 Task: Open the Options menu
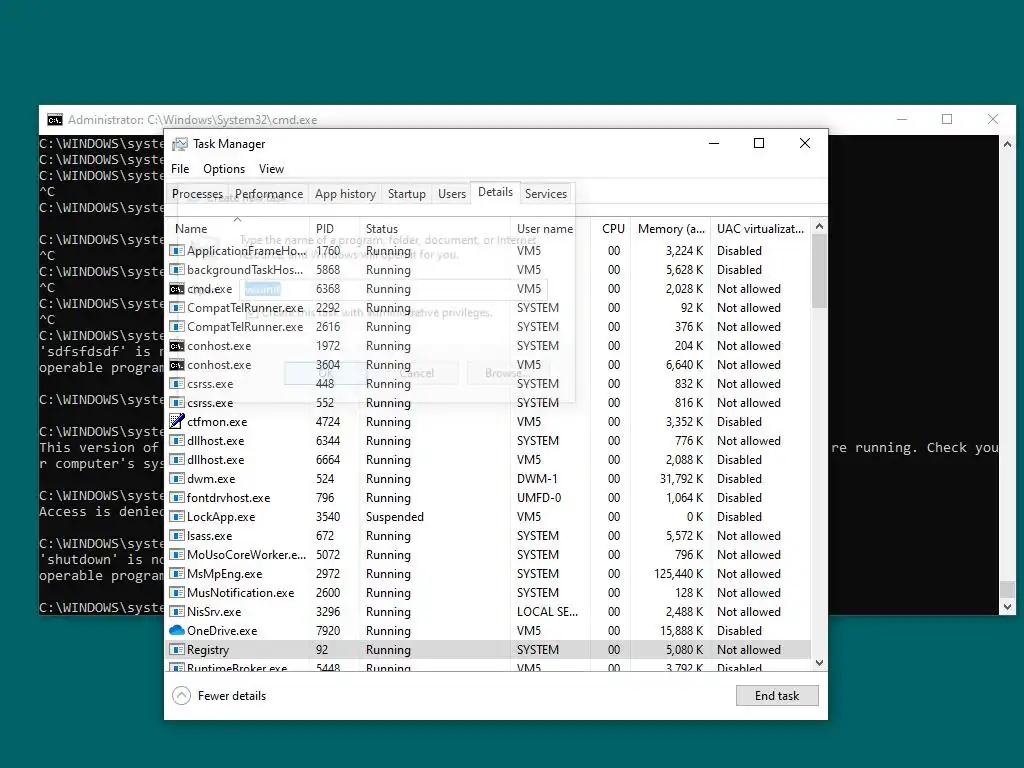[224, 168]
